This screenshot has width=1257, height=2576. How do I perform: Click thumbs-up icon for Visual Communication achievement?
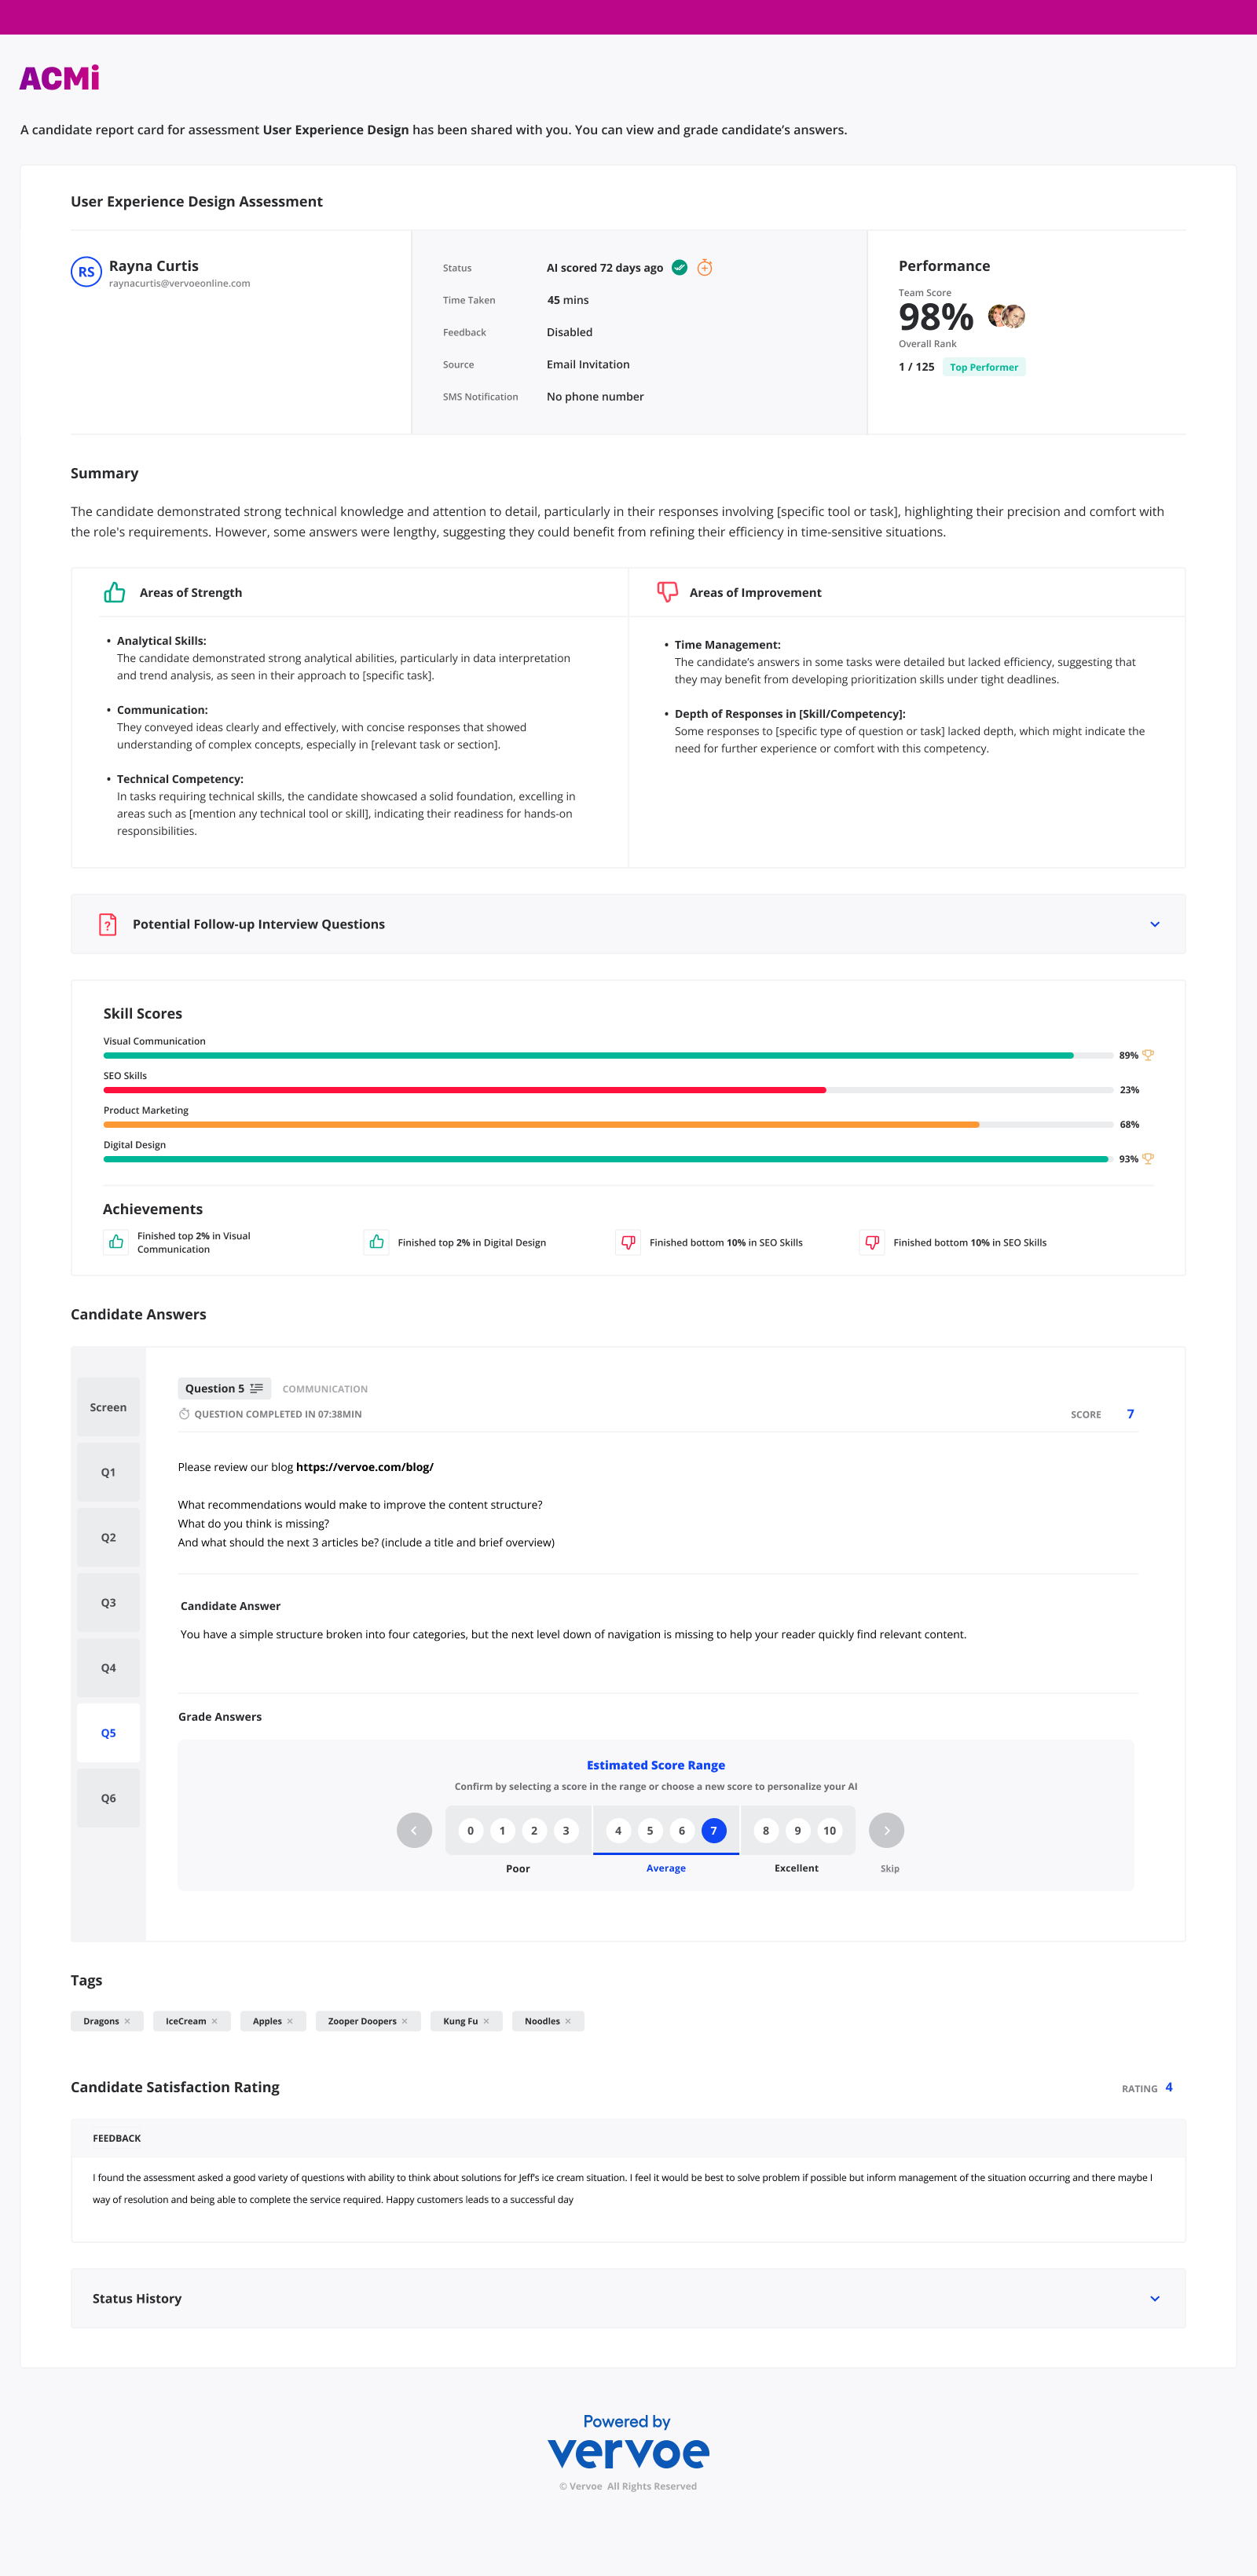[x=116, y=1242]
